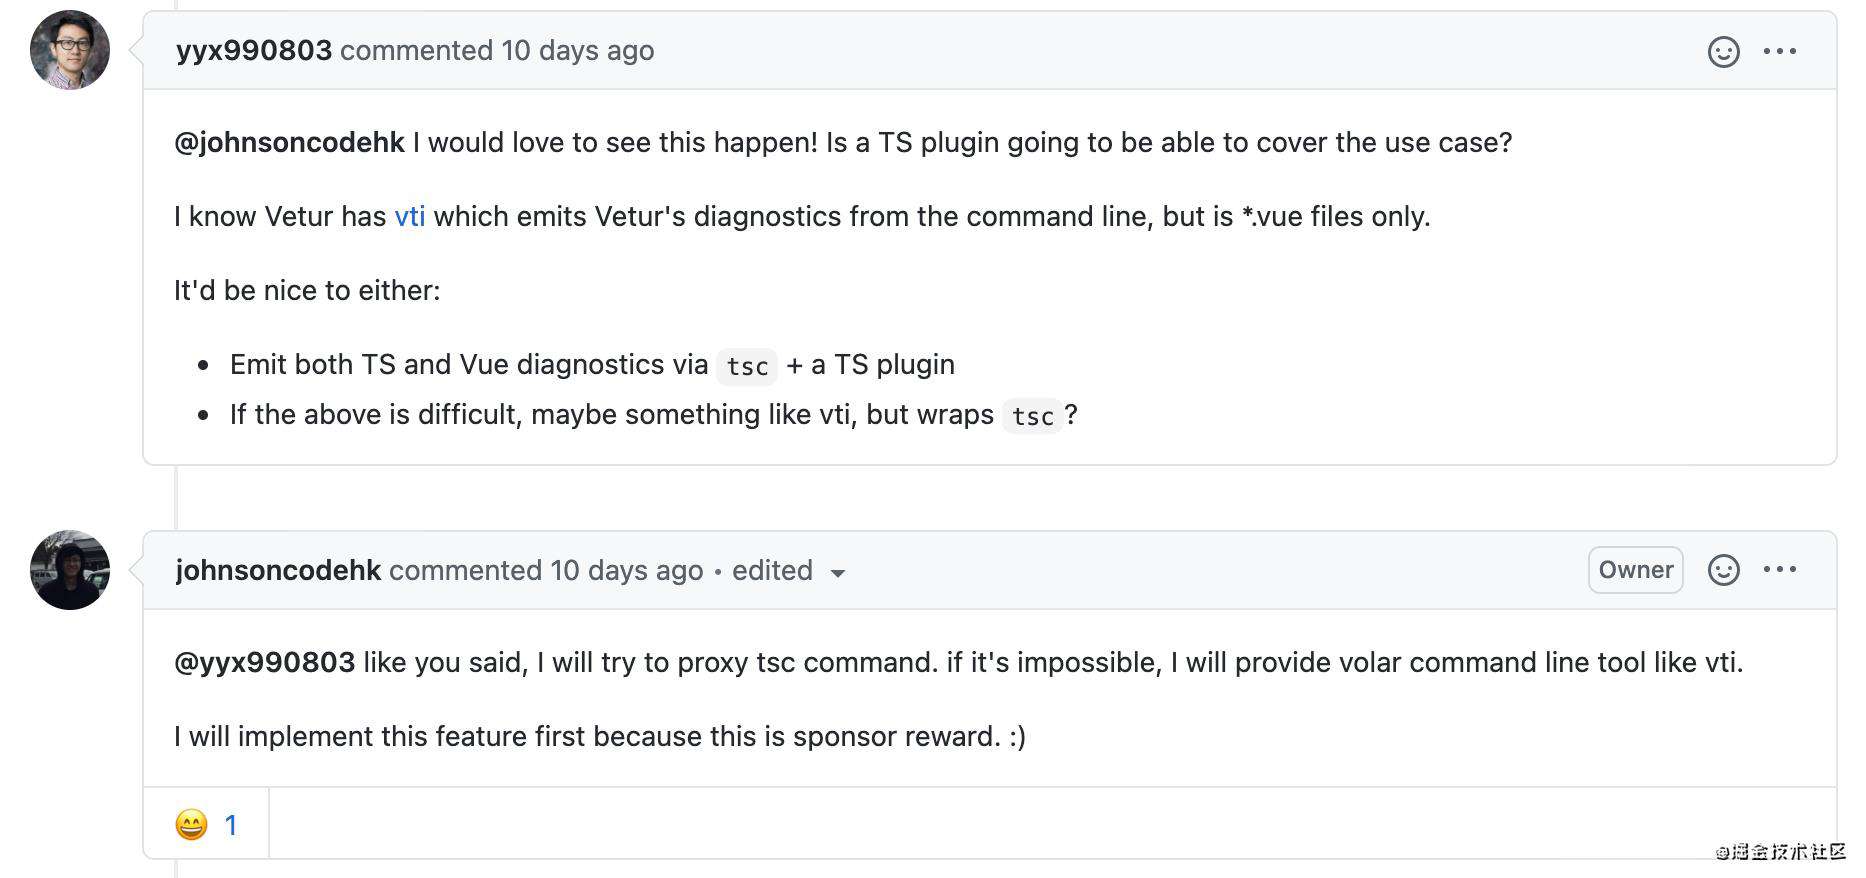
Task: Add emoji reaction to johnsoncodehk's comment
Action: tap(1723, 570)
